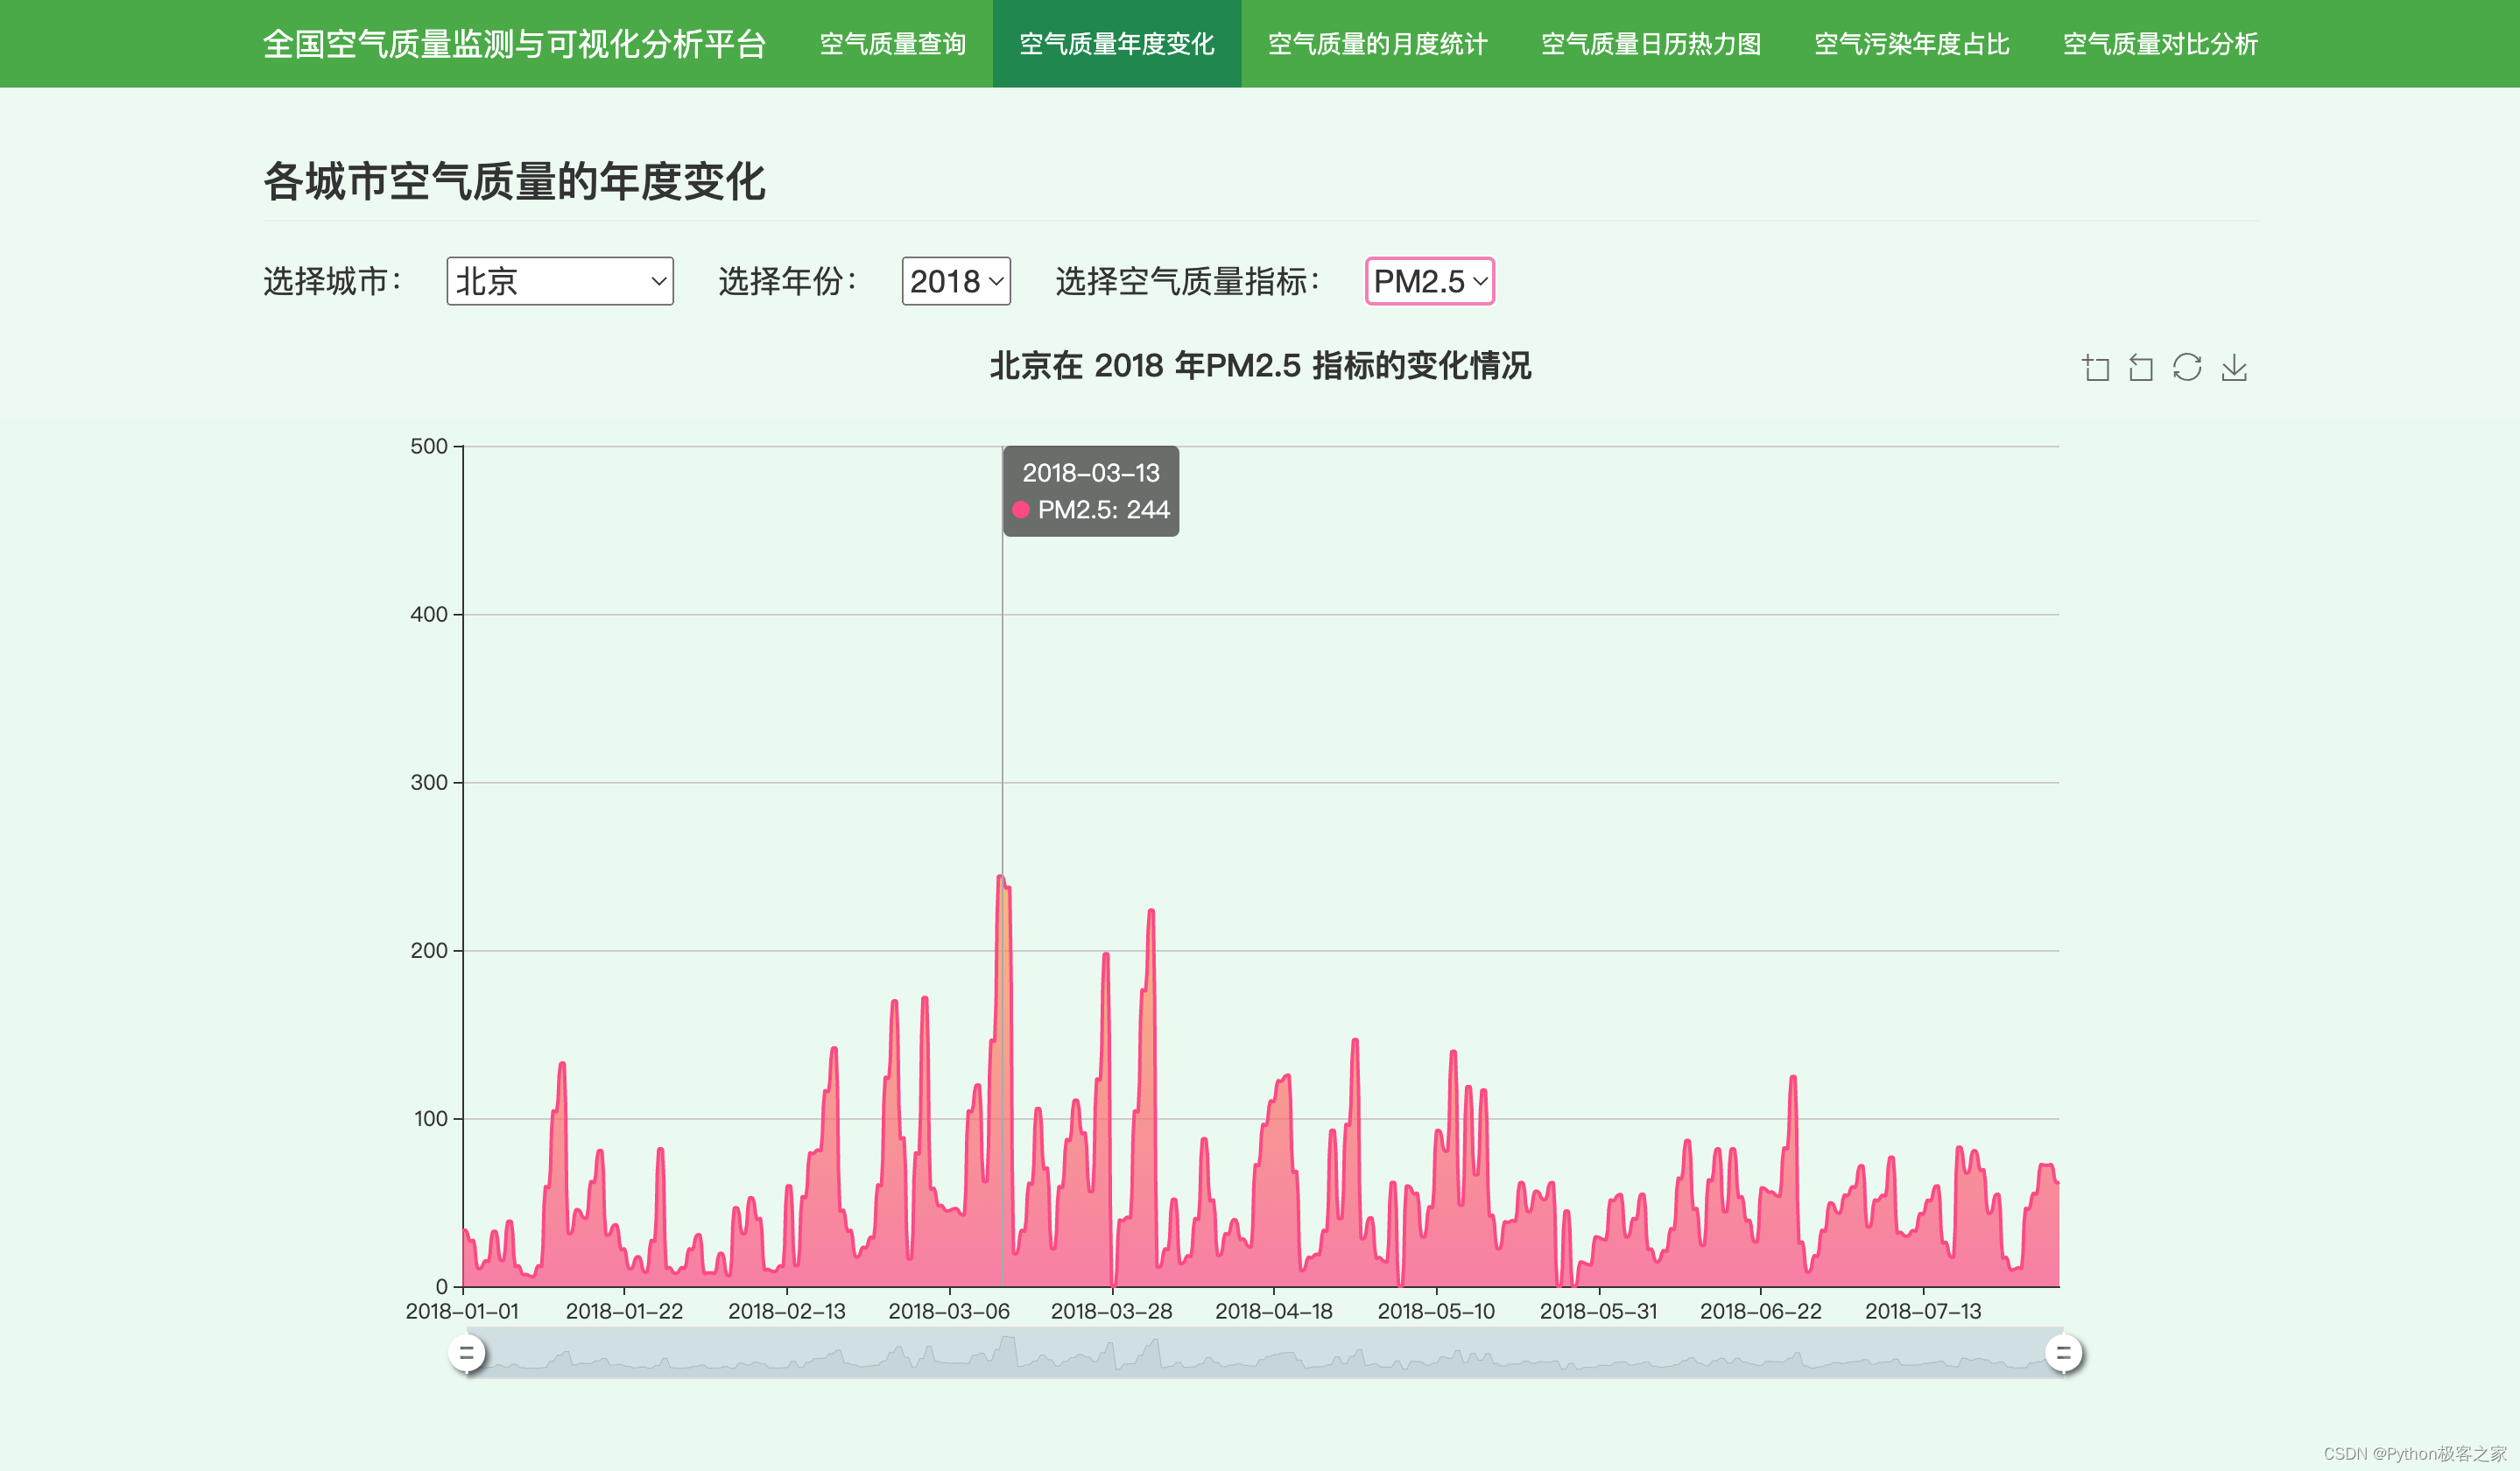
Task: Open the 空气质量查询 nav tab
Action: pyautogui.click(x=893, y=44)
